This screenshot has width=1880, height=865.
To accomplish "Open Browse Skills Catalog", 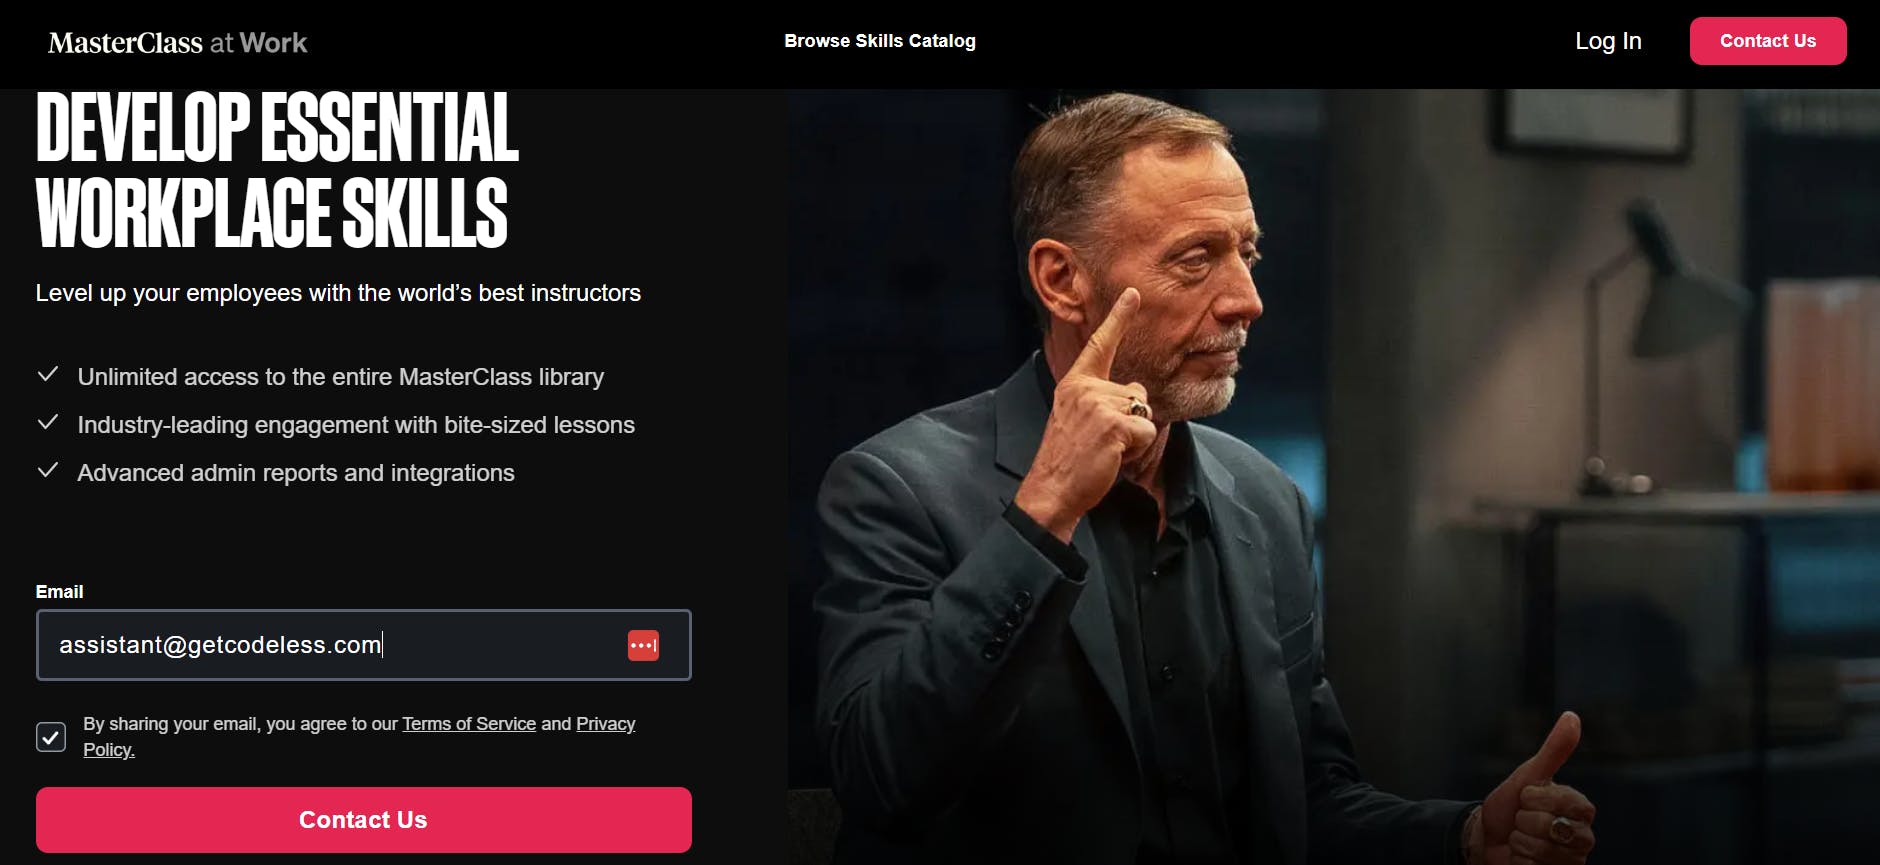I will click(880, 41).
